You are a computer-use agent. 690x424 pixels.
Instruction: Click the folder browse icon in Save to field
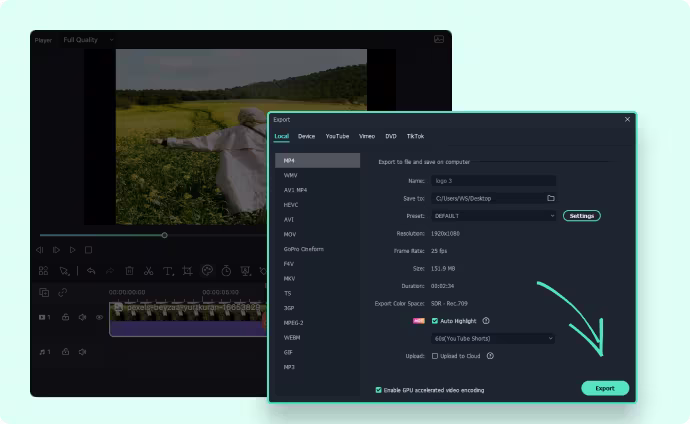pyautogui.click(x=551, y=198)
